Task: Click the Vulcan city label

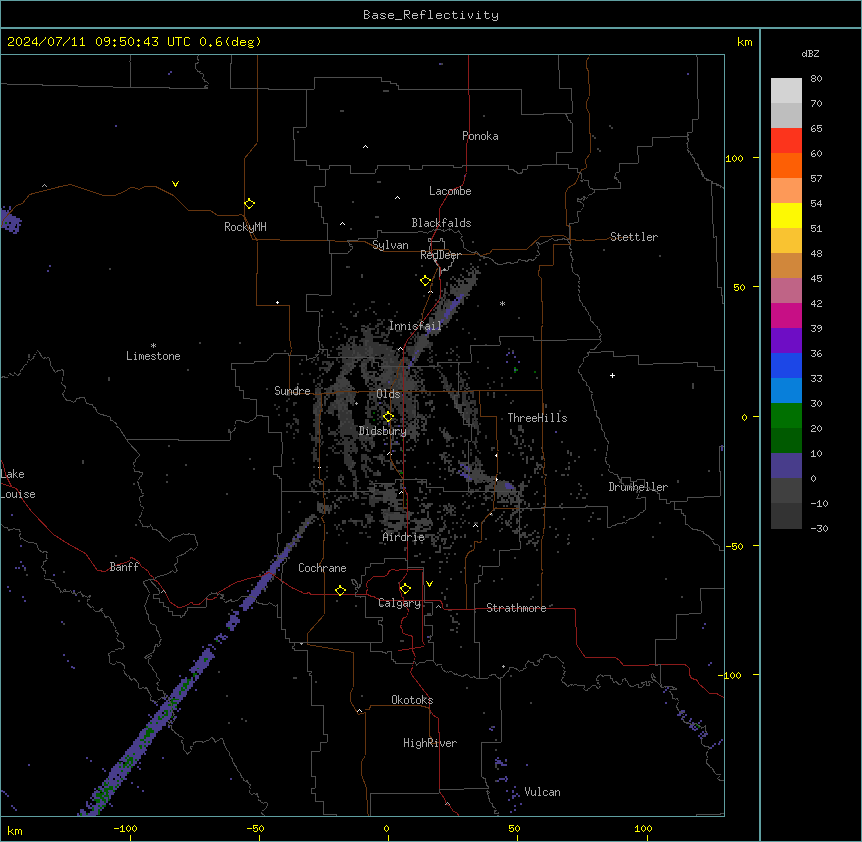Action: (x=543, y=792)
